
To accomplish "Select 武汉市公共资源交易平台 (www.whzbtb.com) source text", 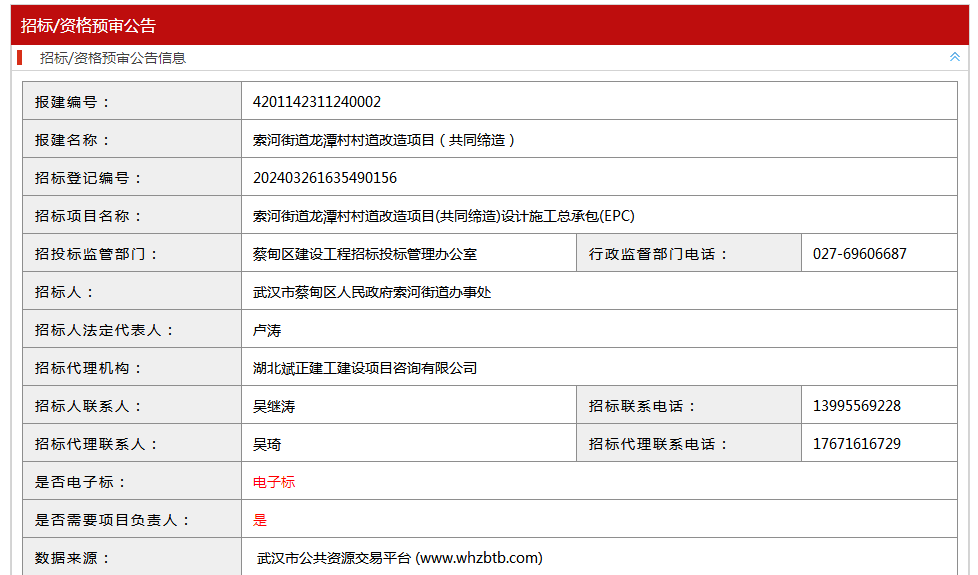I will pyautogui.click(x=400, y=558).
